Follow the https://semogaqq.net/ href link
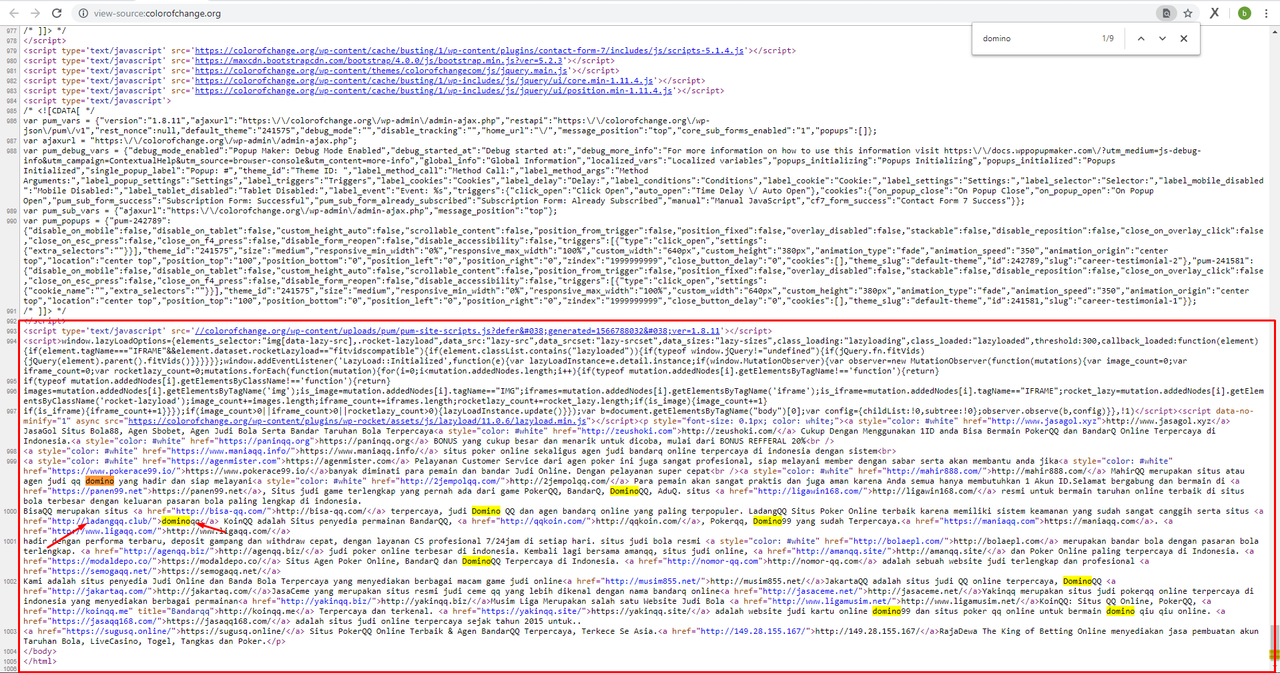 [101, 571]
